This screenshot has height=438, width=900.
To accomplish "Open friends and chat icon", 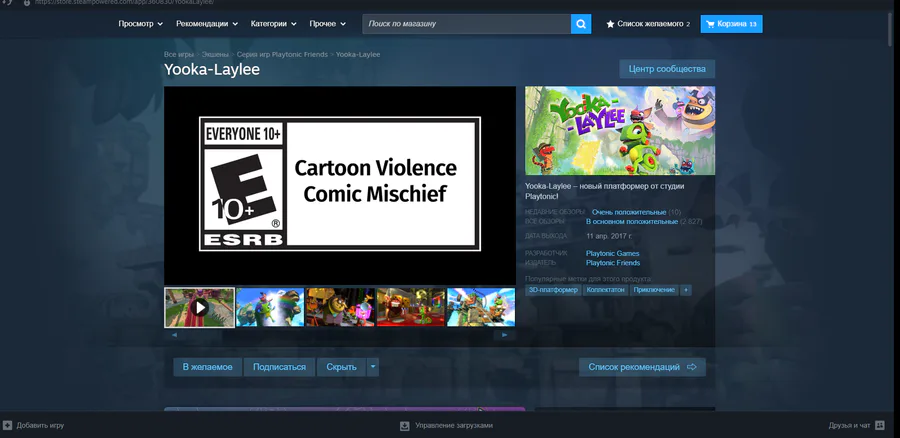I will click(x=880, y=425).
